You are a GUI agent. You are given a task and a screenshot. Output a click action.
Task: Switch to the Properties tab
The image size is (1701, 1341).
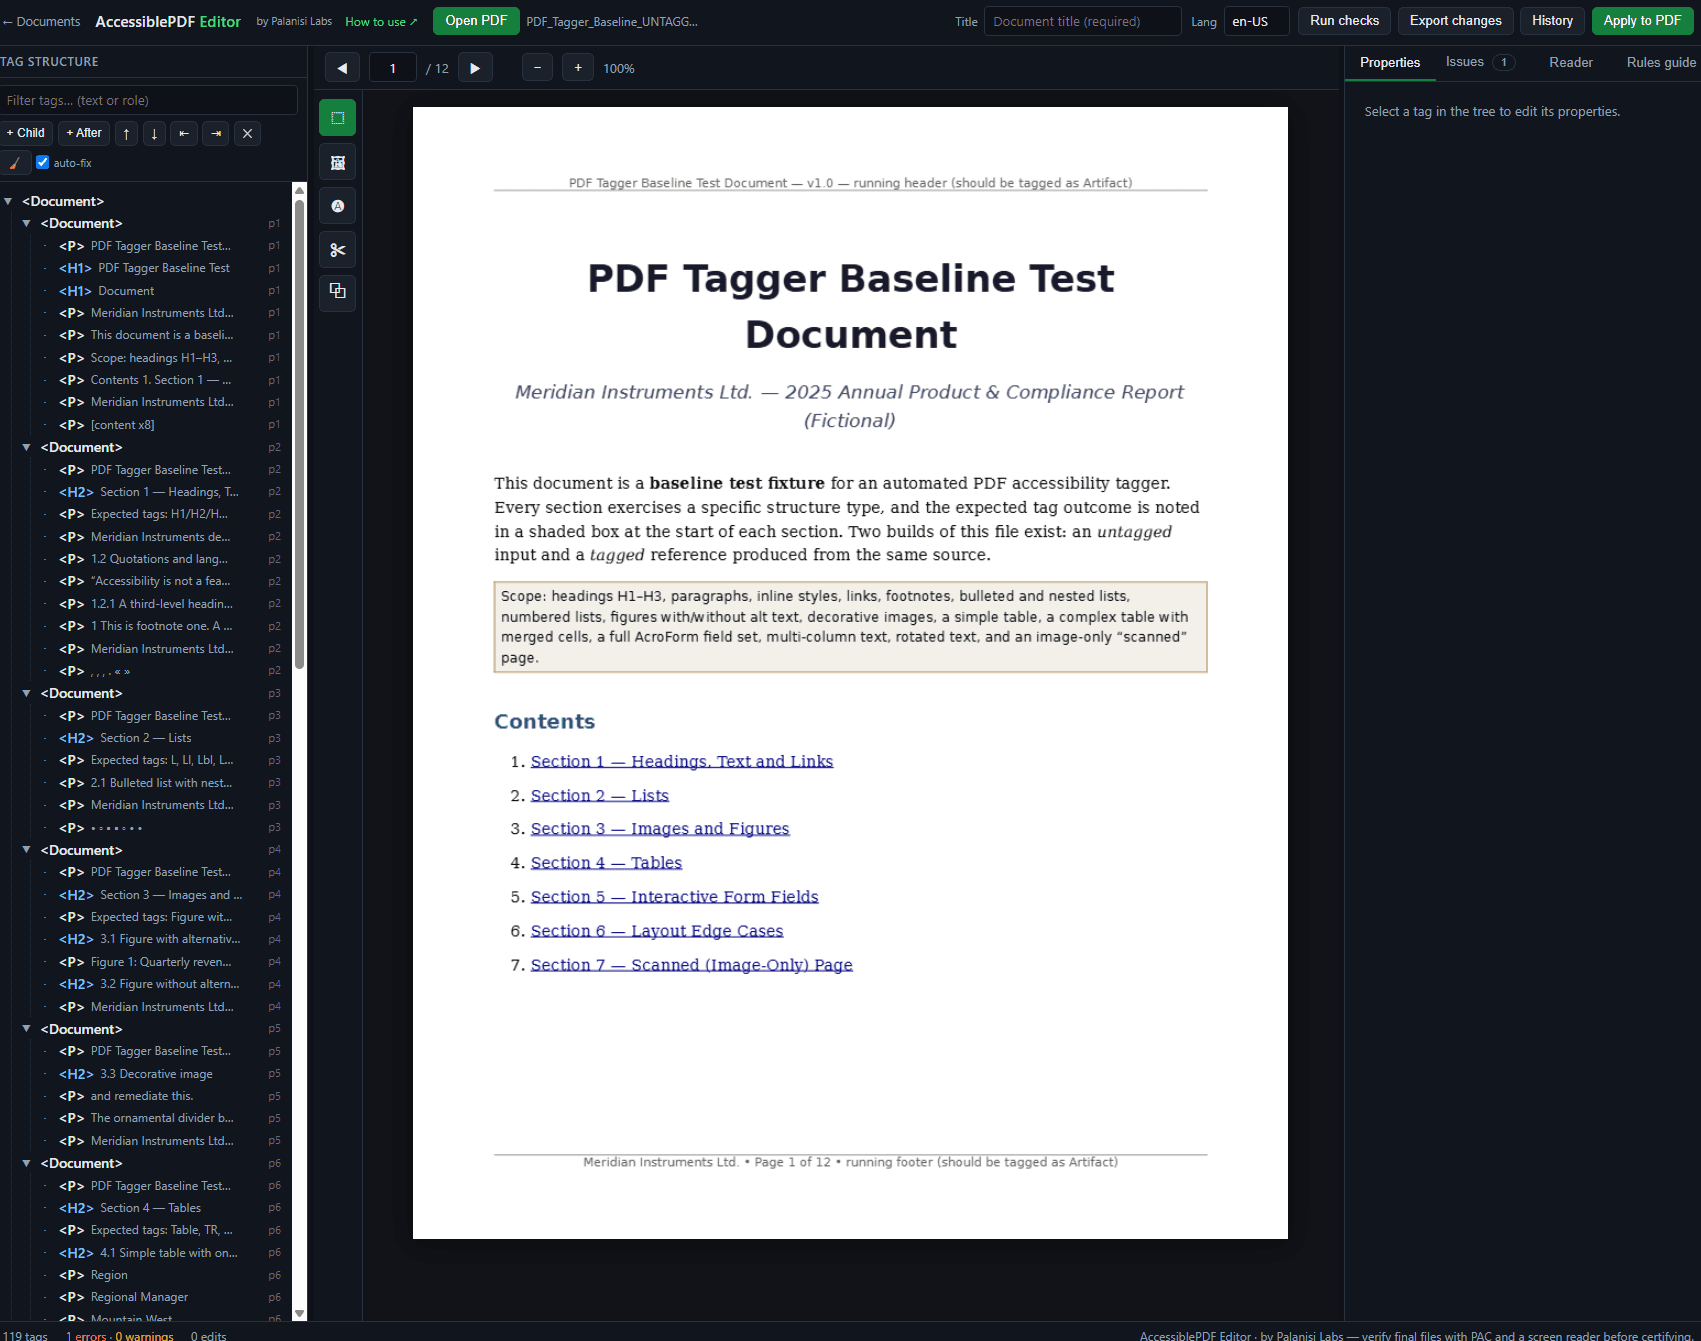point(1390,62)
